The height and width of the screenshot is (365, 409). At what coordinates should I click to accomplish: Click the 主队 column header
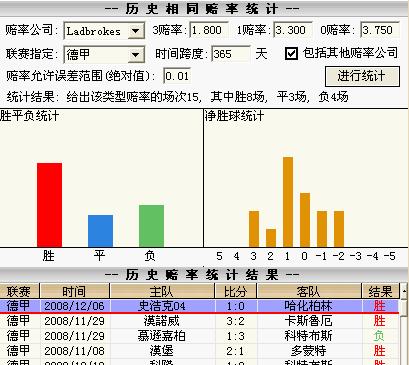pos(162,291)
